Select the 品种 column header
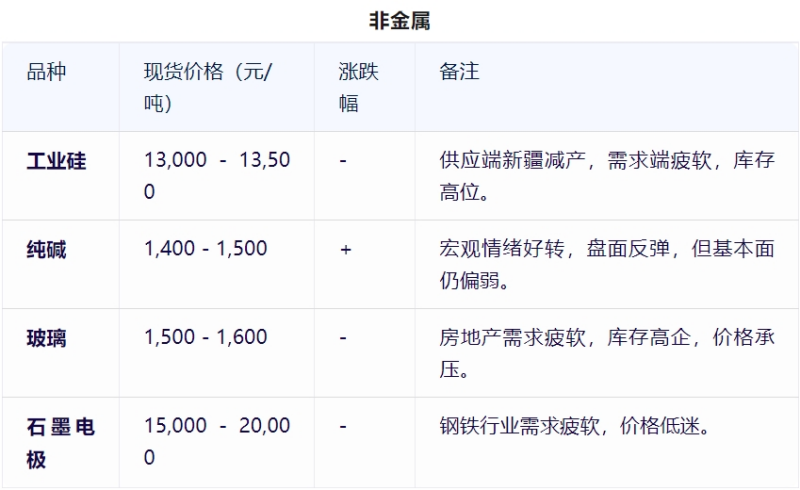800x490 pixels. tap(47, 72)
